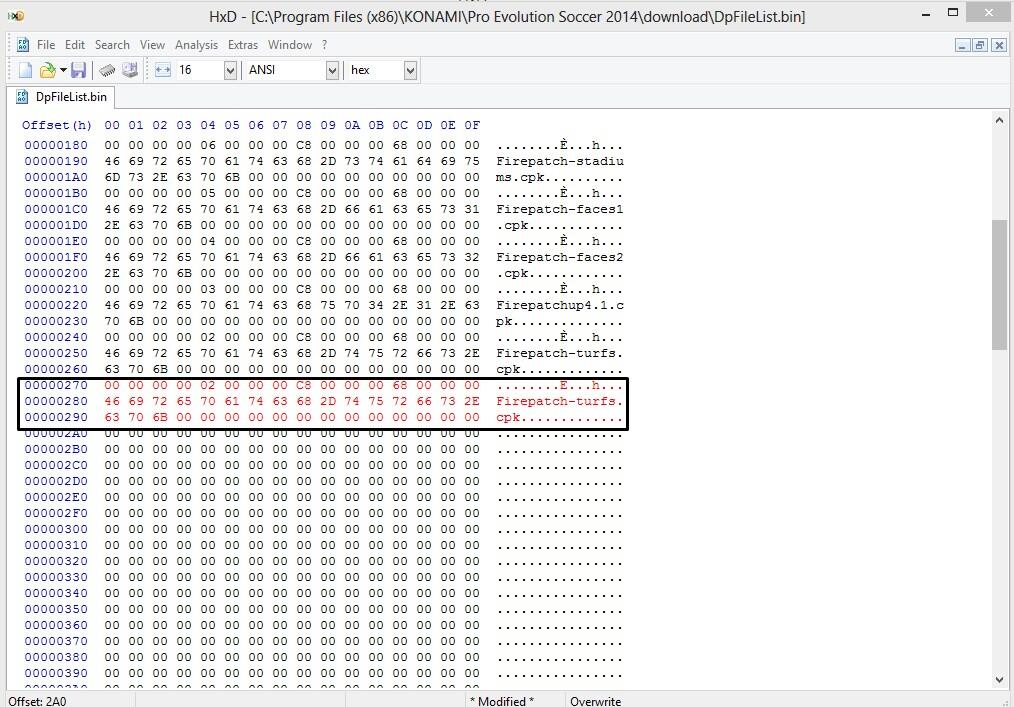Click the Modified status bar entry
1014x707 pixels.
pyautogui.click(x=502, y=701)
